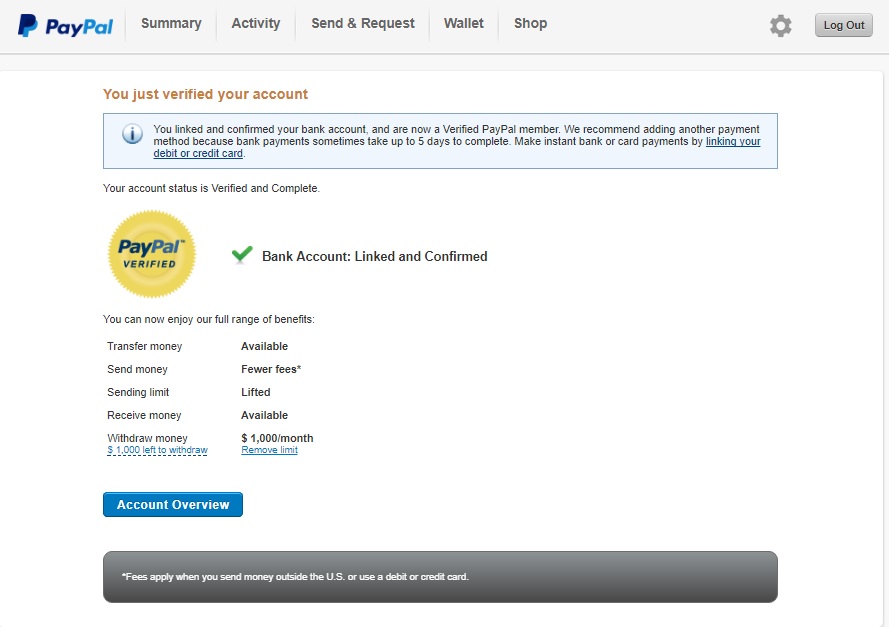Click the PayPal Verified gold seal
This screenshot has height=627, width=889.
152,254
